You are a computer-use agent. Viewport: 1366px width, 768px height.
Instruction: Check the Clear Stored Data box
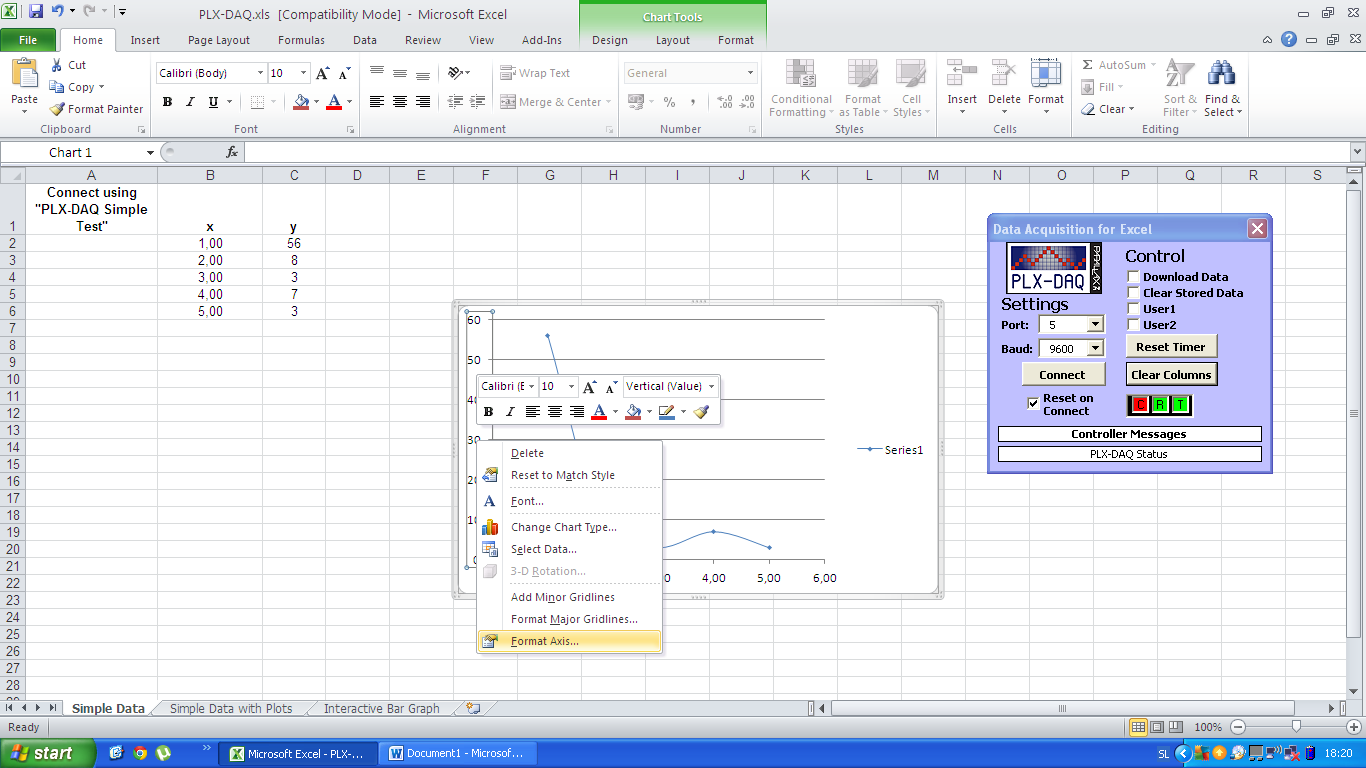pos(1133,292)
